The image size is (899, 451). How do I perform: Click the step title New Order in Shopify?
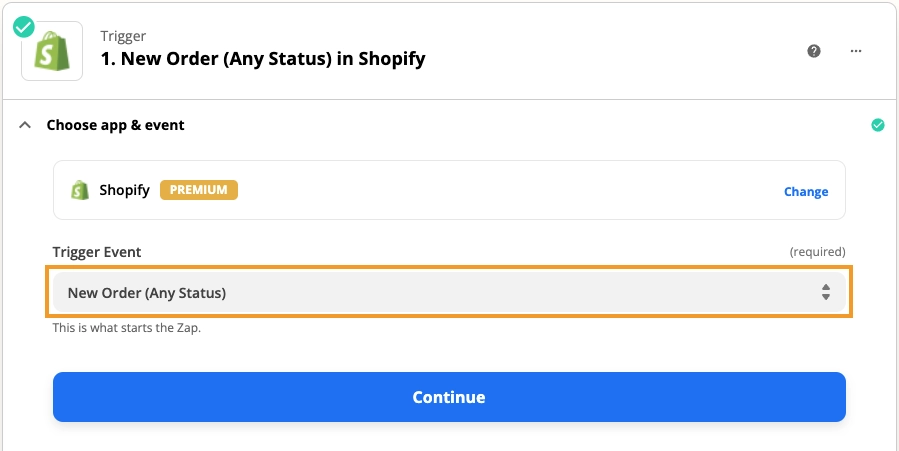[263, 58]
